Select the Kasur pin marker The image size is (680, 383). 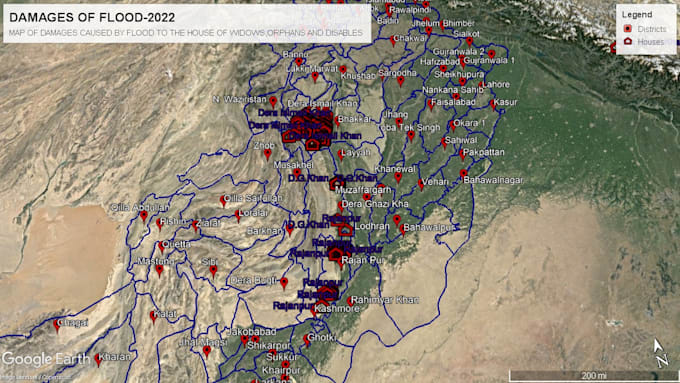(x=493, y=104)
